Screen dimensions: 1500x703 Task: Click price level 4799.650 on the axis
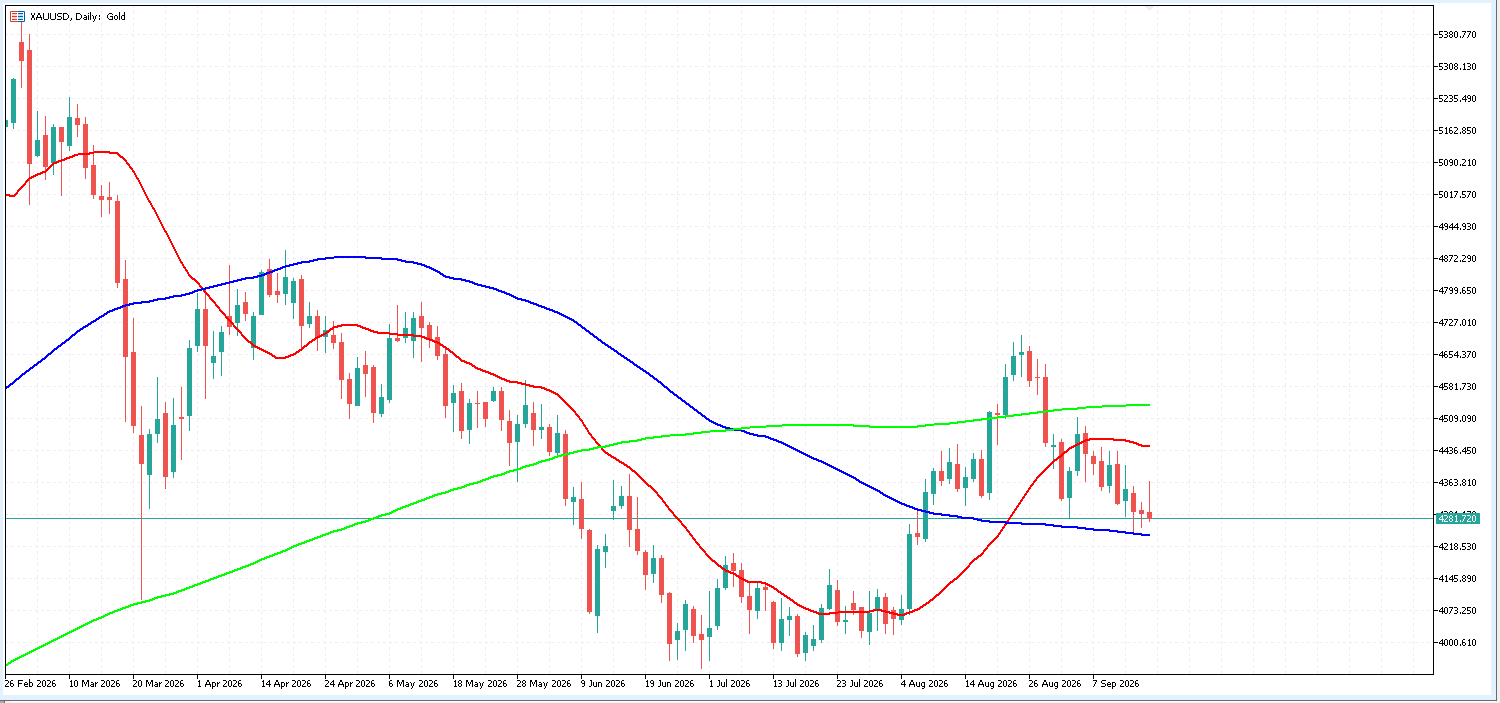point(1456,291)
